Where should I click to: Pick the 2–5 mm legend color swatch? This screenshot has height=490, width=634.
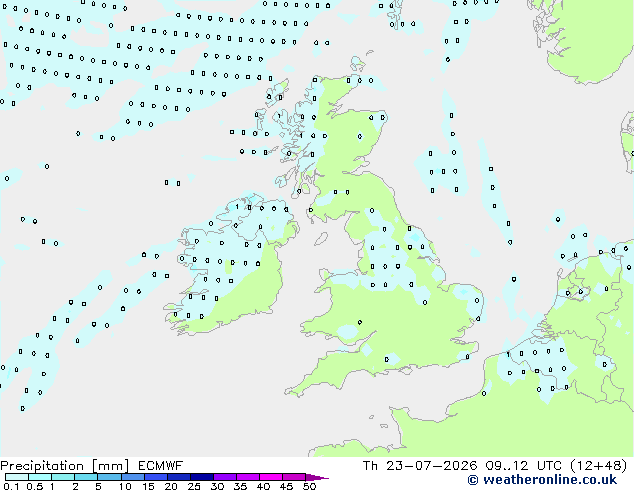tap(86, 477)
